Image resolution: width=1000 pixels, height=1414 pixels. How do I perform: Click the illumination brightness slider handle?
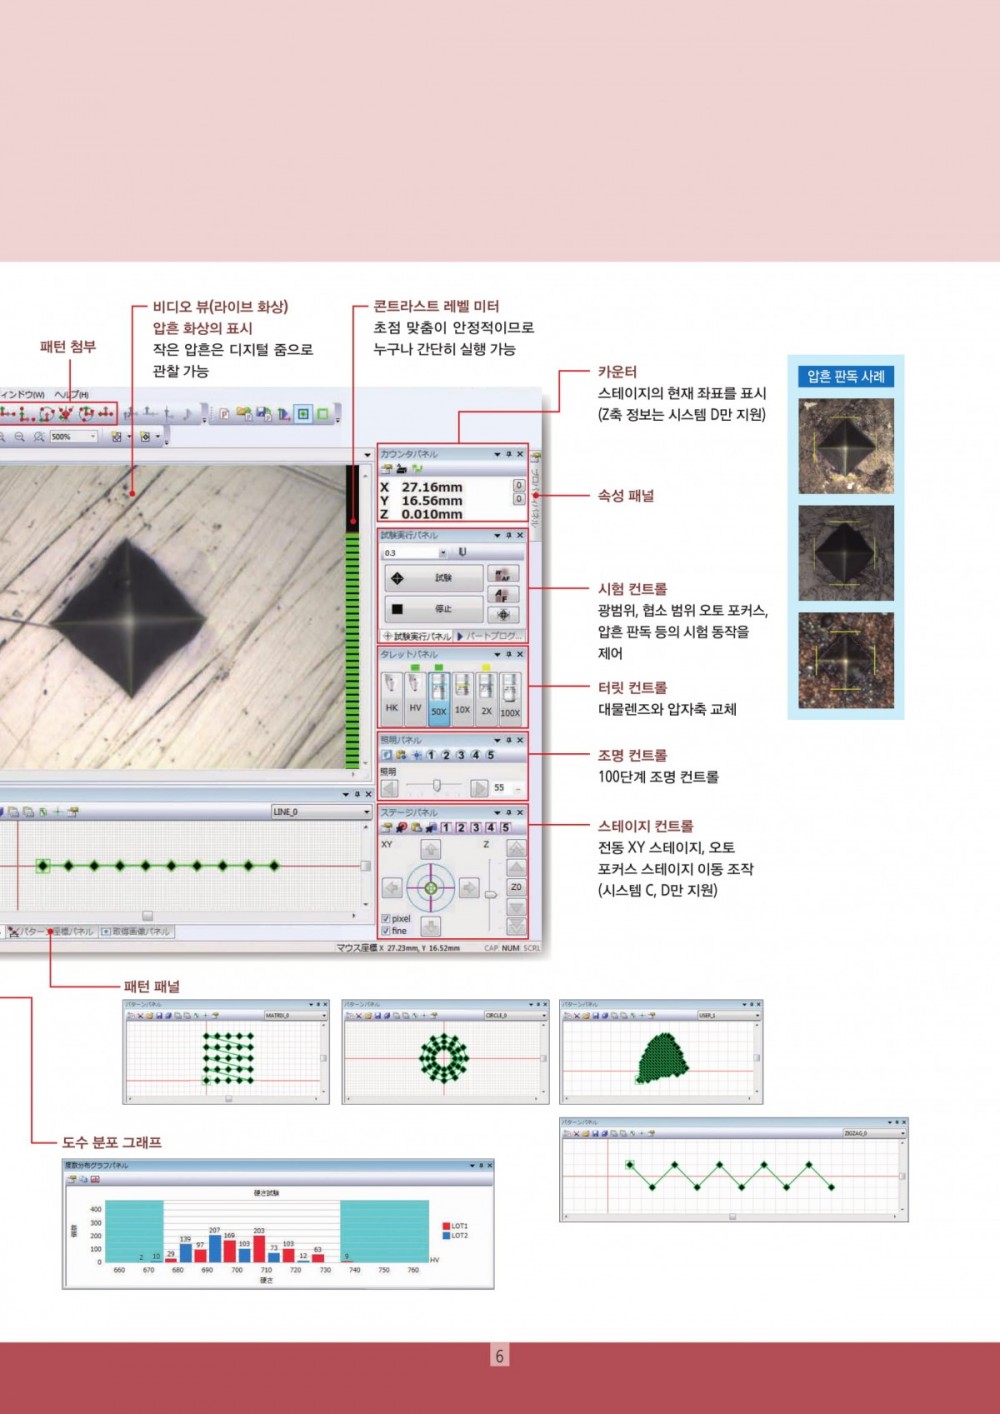pyautogui.click(x=436, y=787)
